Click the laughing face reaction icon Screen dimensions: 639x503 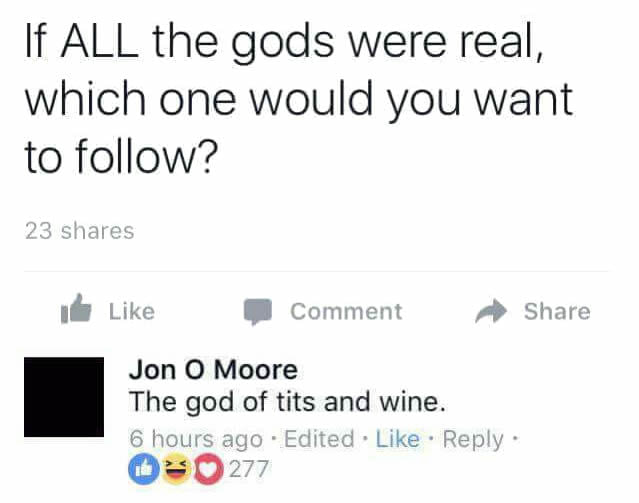(176, 469)
